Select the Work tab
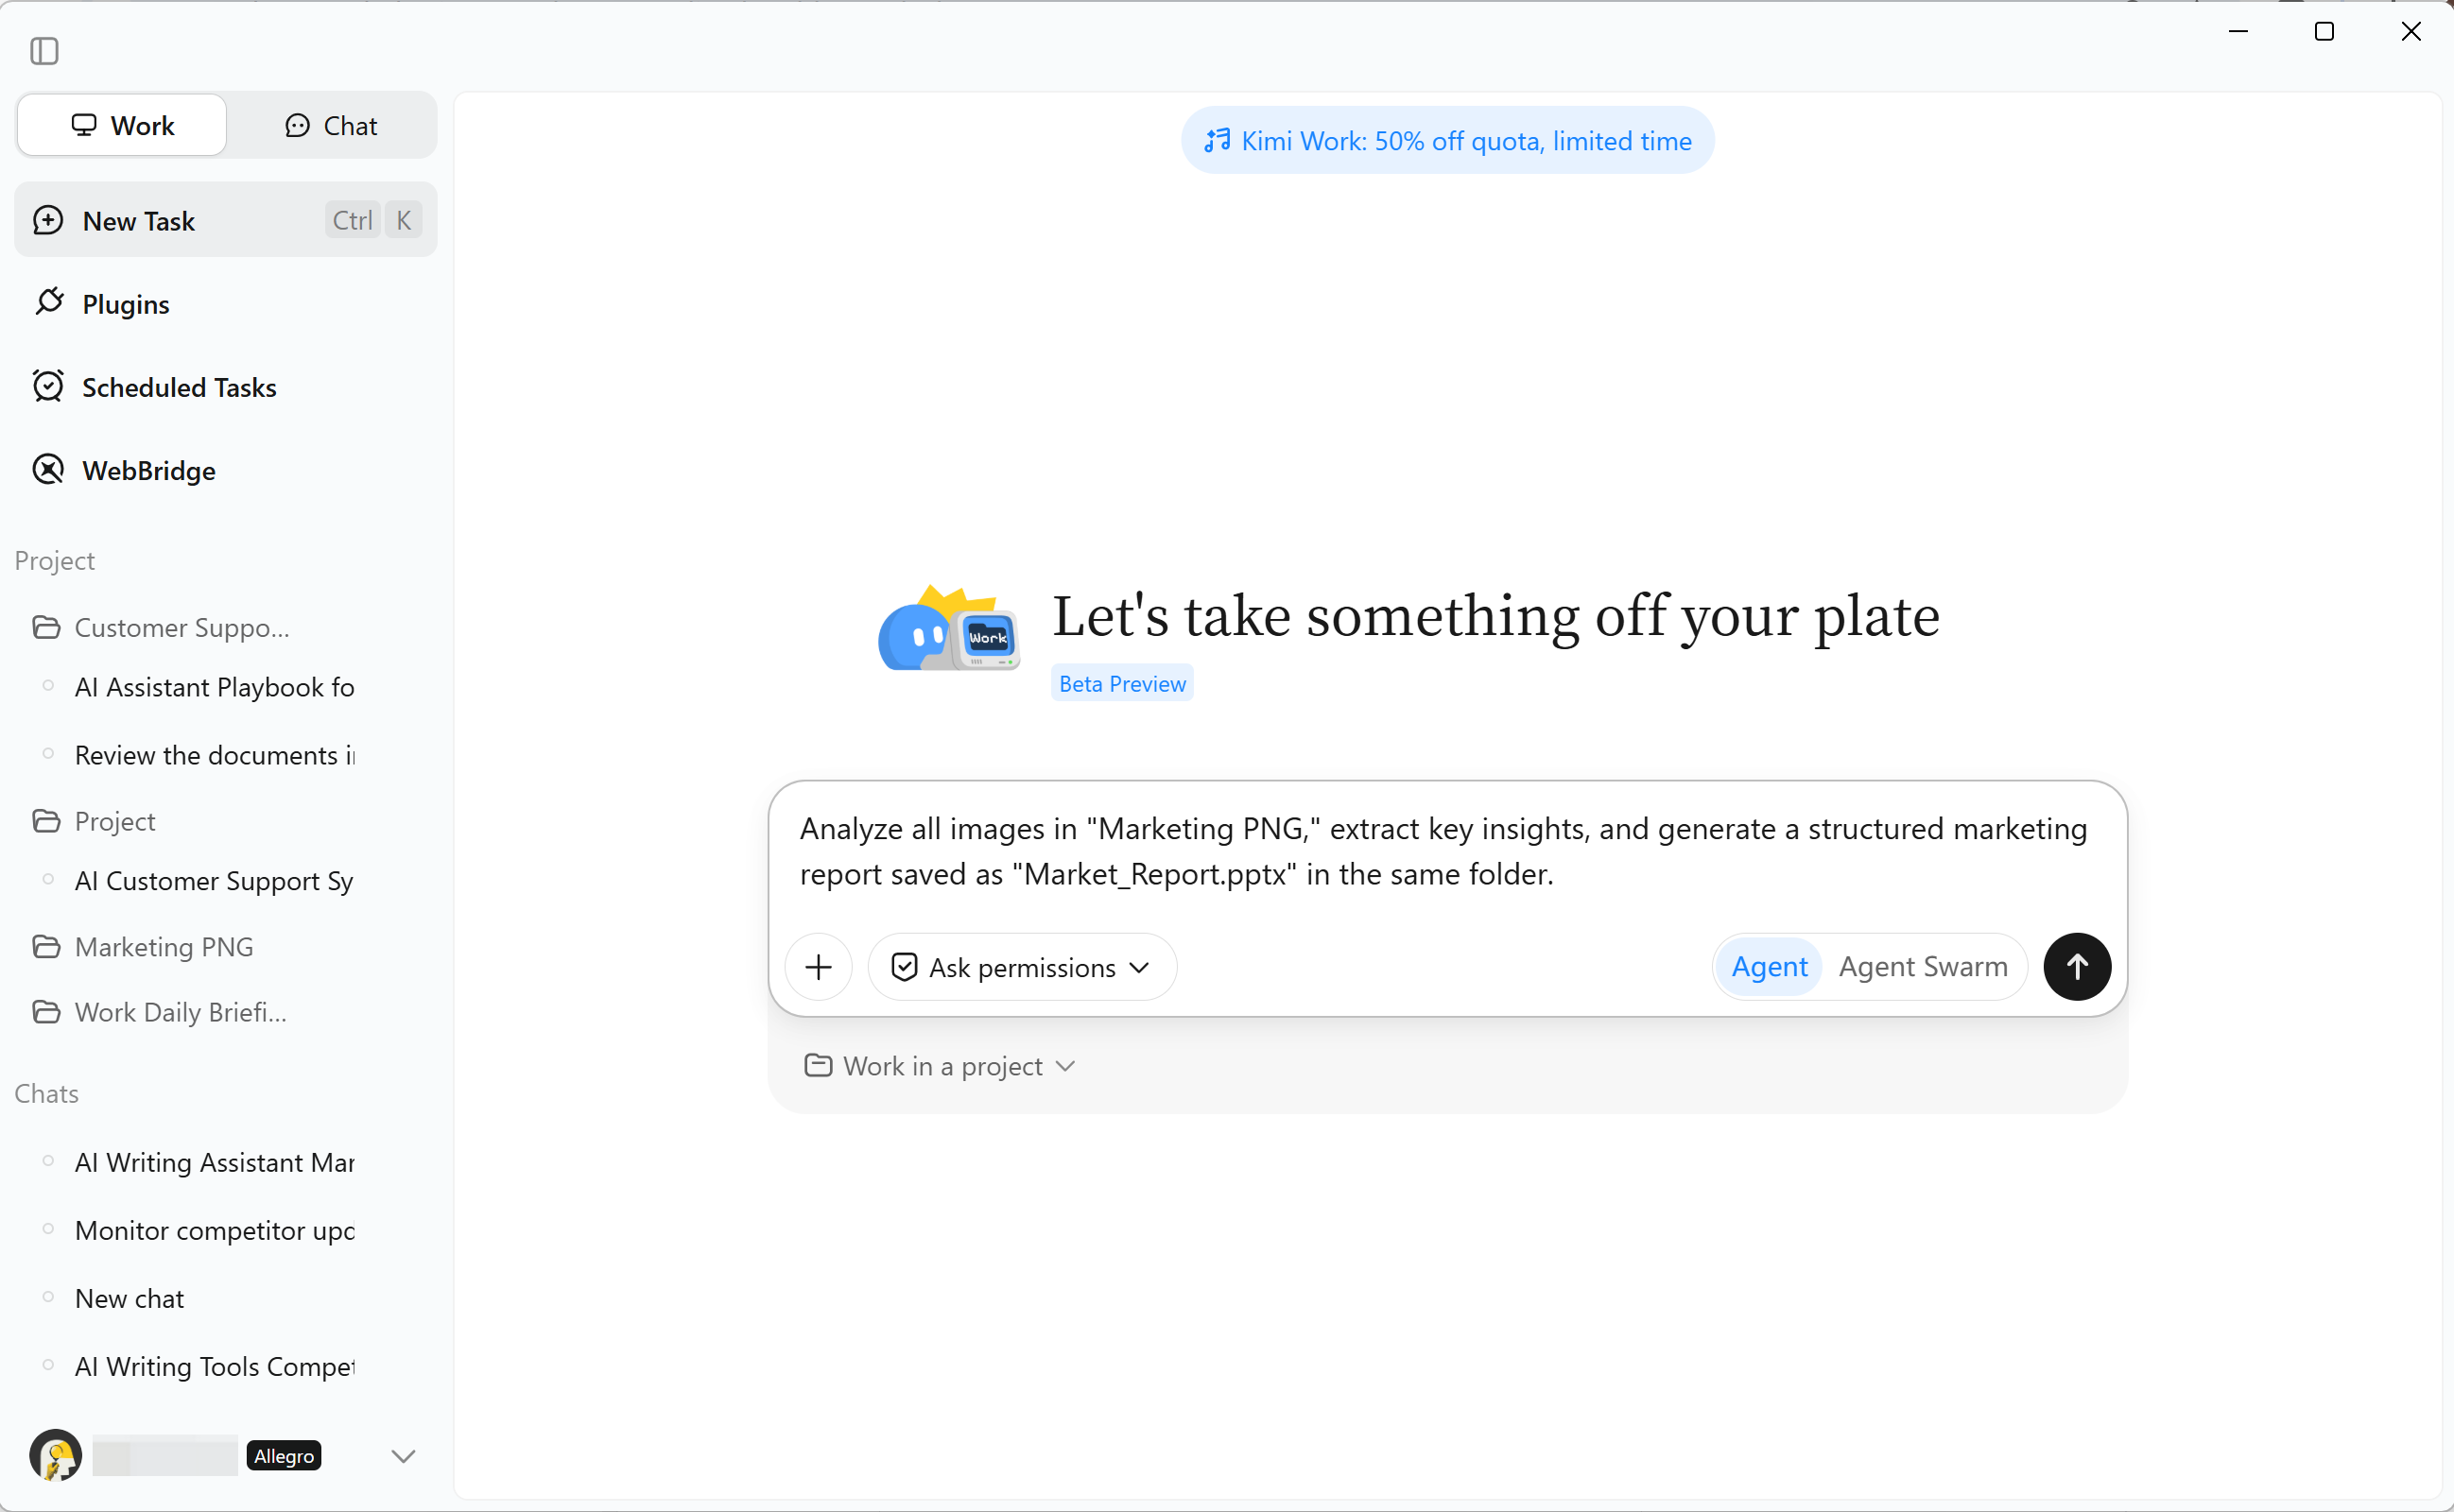 coord(122,125)
